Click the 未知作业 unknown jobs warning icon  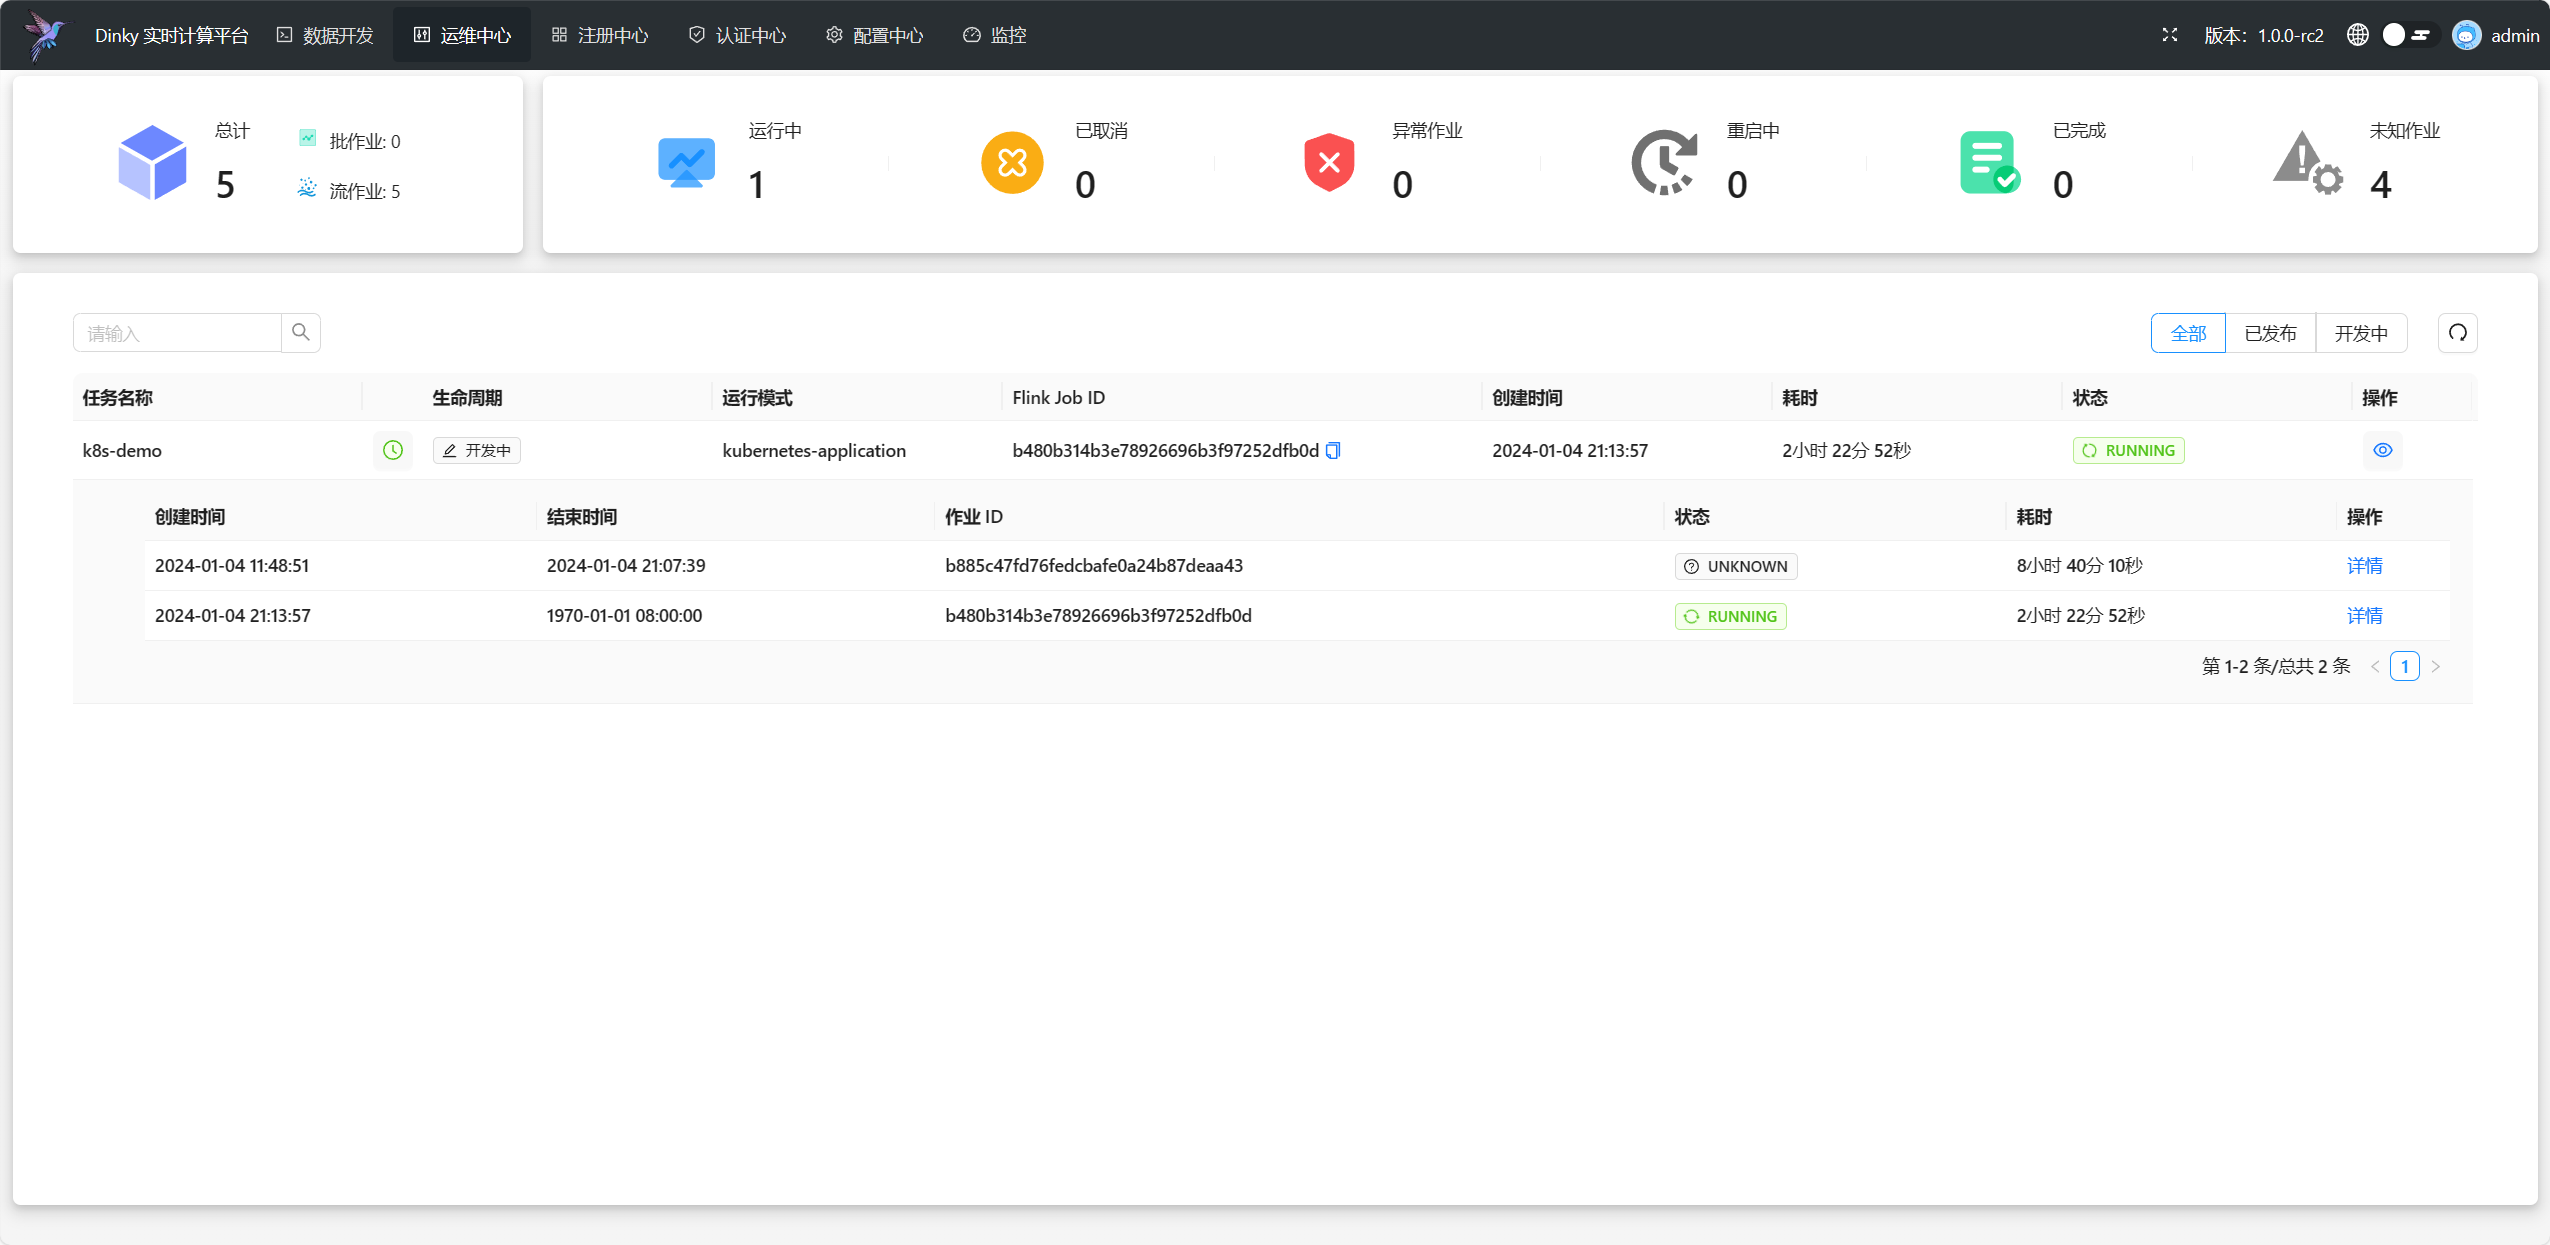coord(2307,162)
